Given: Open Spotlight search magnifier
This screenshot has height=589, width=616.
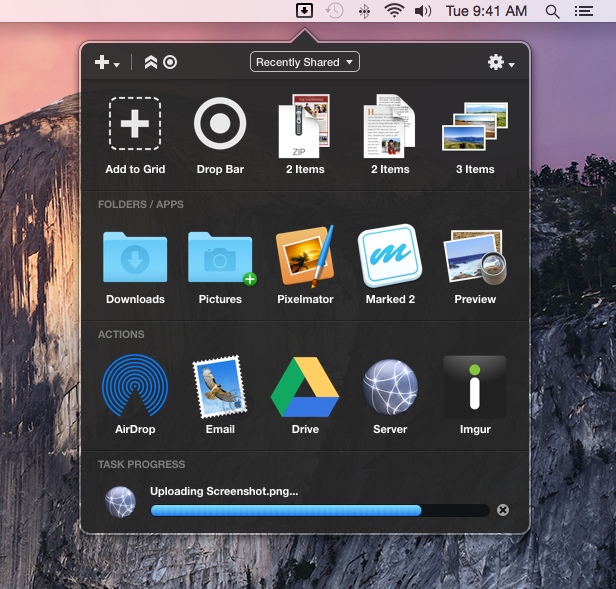Looking at the screenshot, I should coord(552,11).
